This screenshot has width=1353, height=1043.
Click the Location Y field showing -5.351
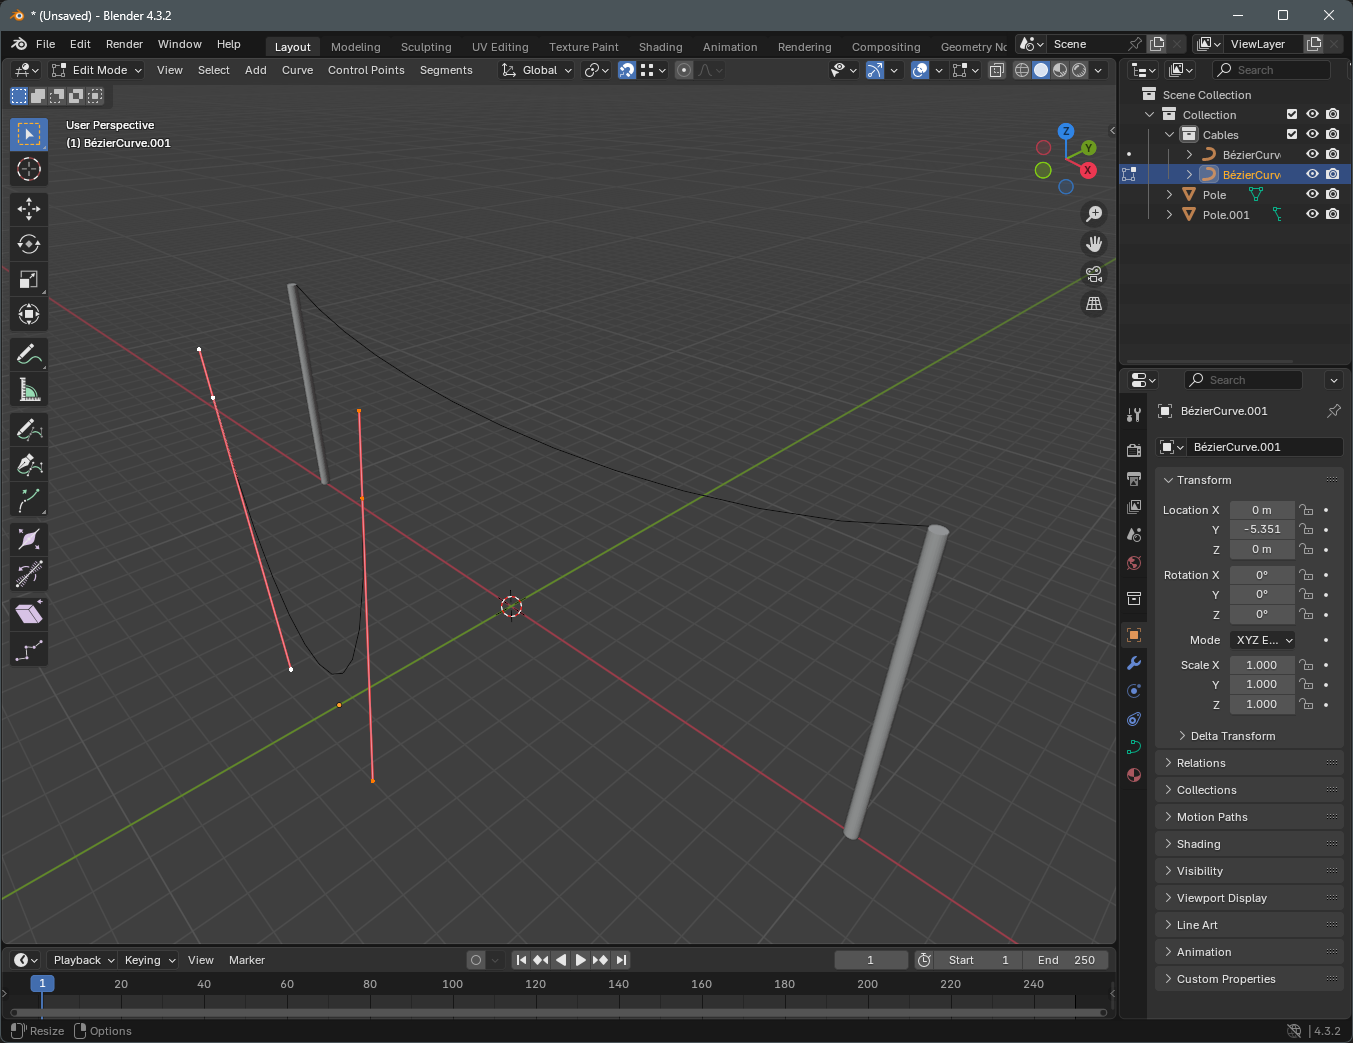[1261, 529]
